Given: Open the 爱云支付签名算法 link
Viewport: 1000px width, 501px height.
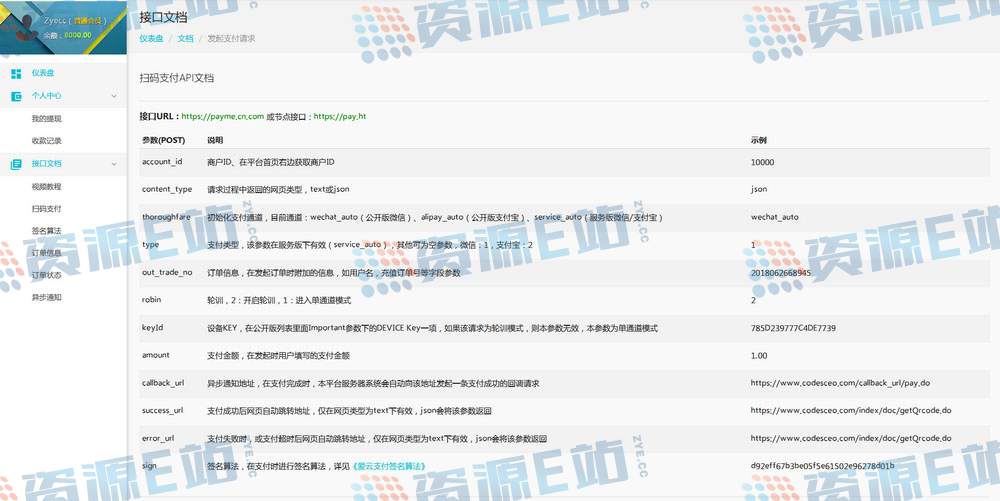Looking at the screenshot, I should click(x=388, y=467).
